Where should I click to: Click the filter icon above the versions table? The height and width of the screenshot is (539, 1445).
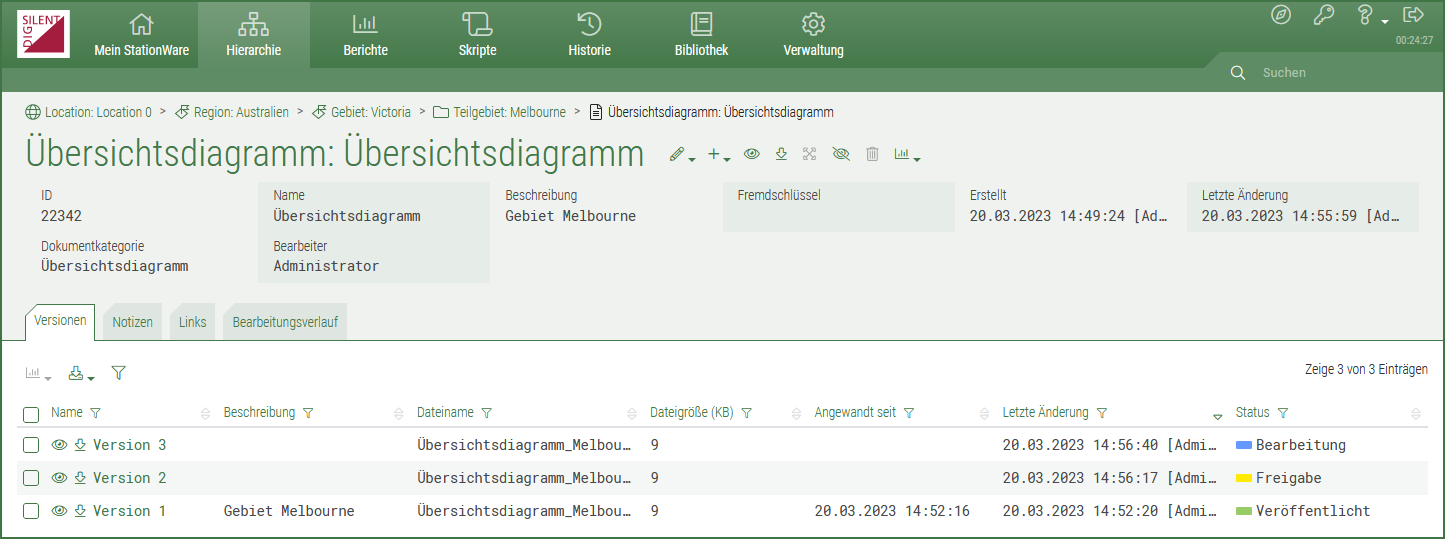coord(118,373)
